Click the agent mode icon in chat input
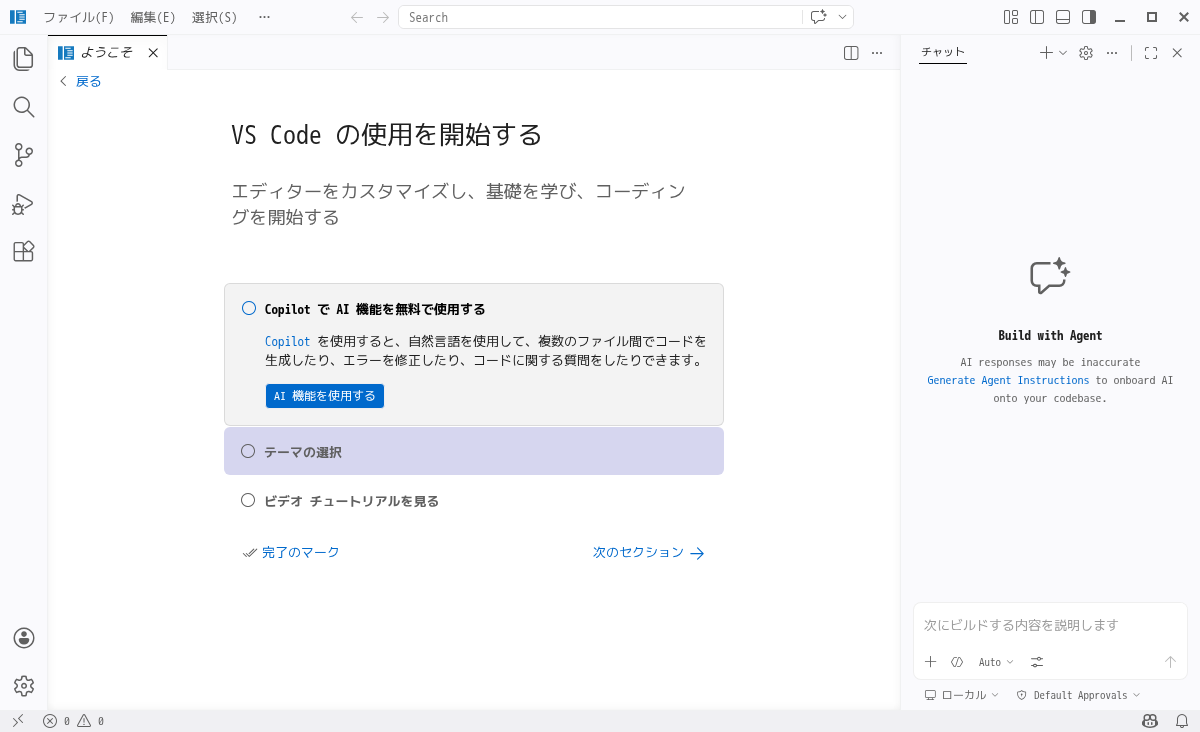The width and height of the screenshot is (1200, 732). tap(957, 662)
